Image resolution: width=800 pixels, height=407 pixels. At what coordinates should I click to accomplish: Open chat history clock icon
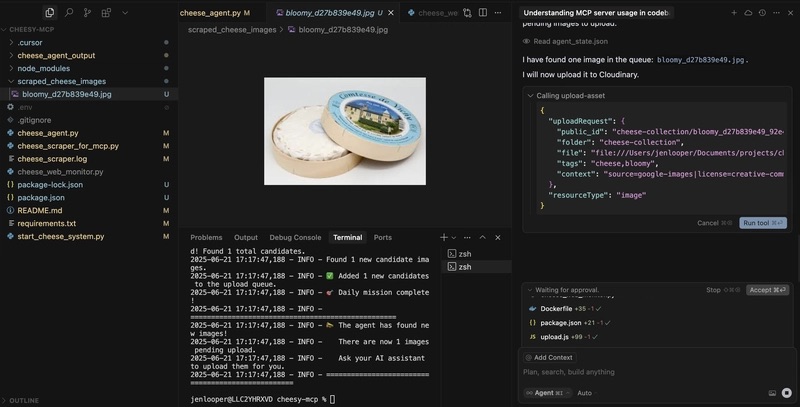(762, 13)
